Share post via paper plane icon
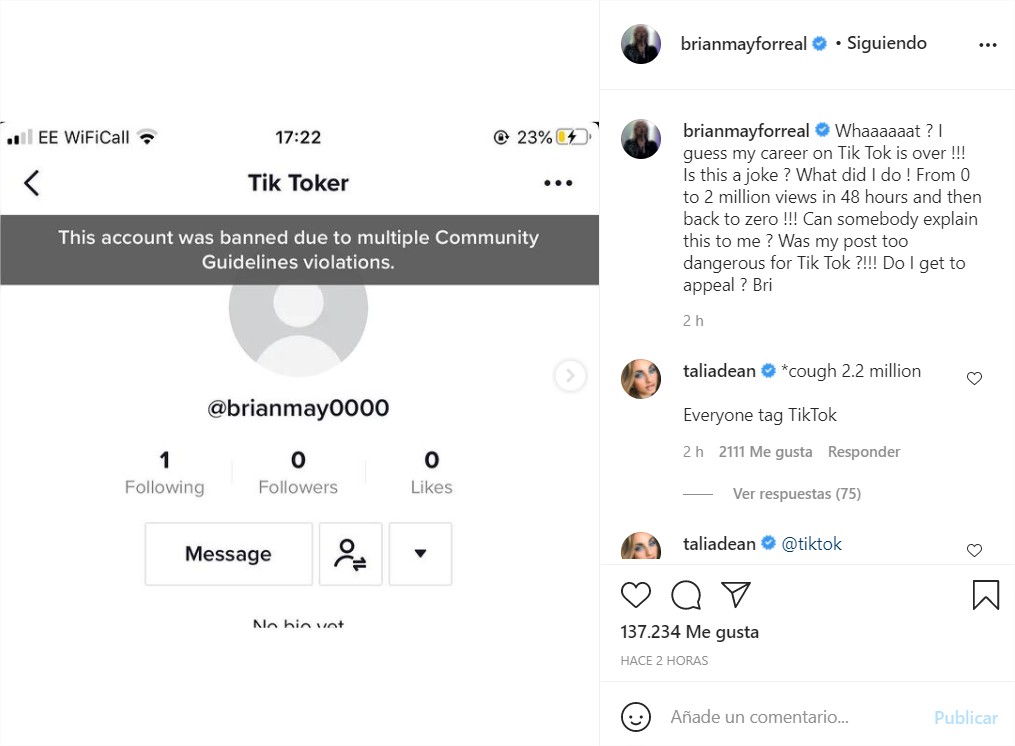Screen dimensions: 1015x746 pos(736,595)
